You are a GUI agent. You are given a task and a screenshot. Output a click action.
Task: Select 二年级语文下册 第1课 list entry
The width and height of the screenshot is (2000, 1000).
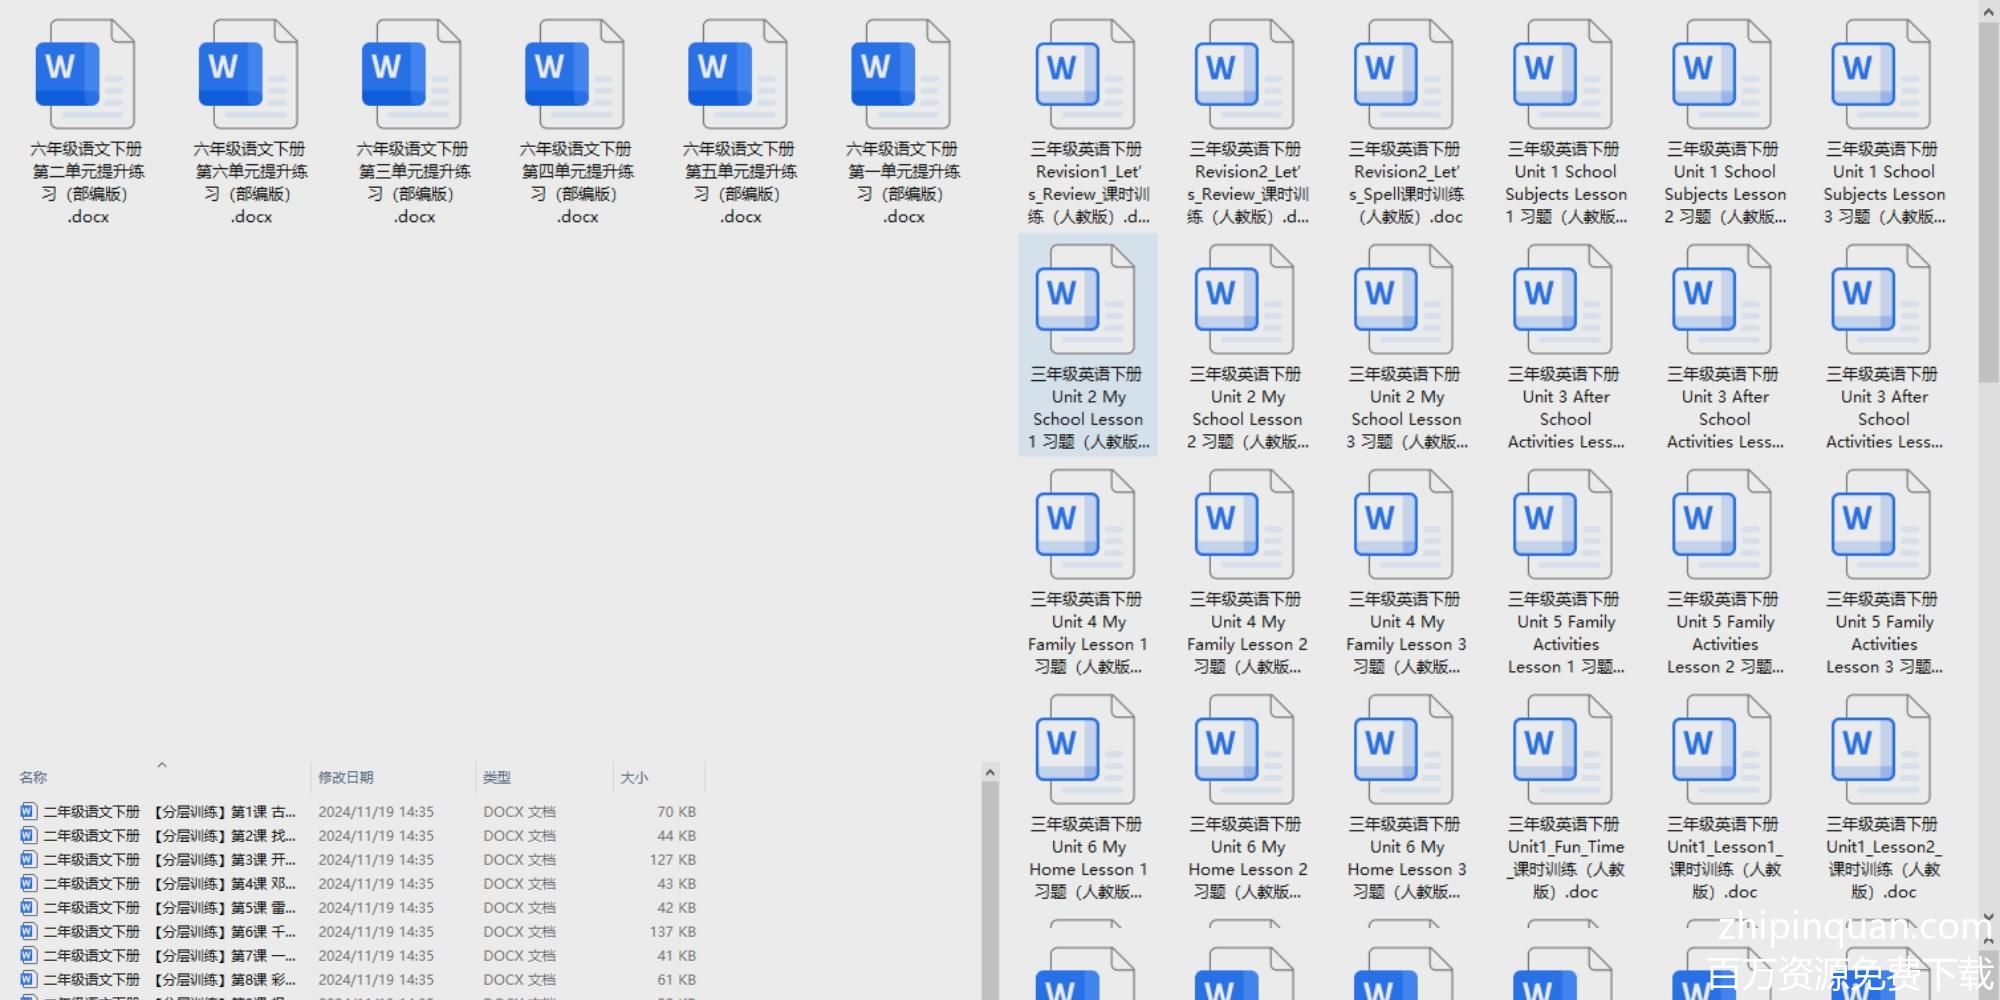[x=160, y=812]
